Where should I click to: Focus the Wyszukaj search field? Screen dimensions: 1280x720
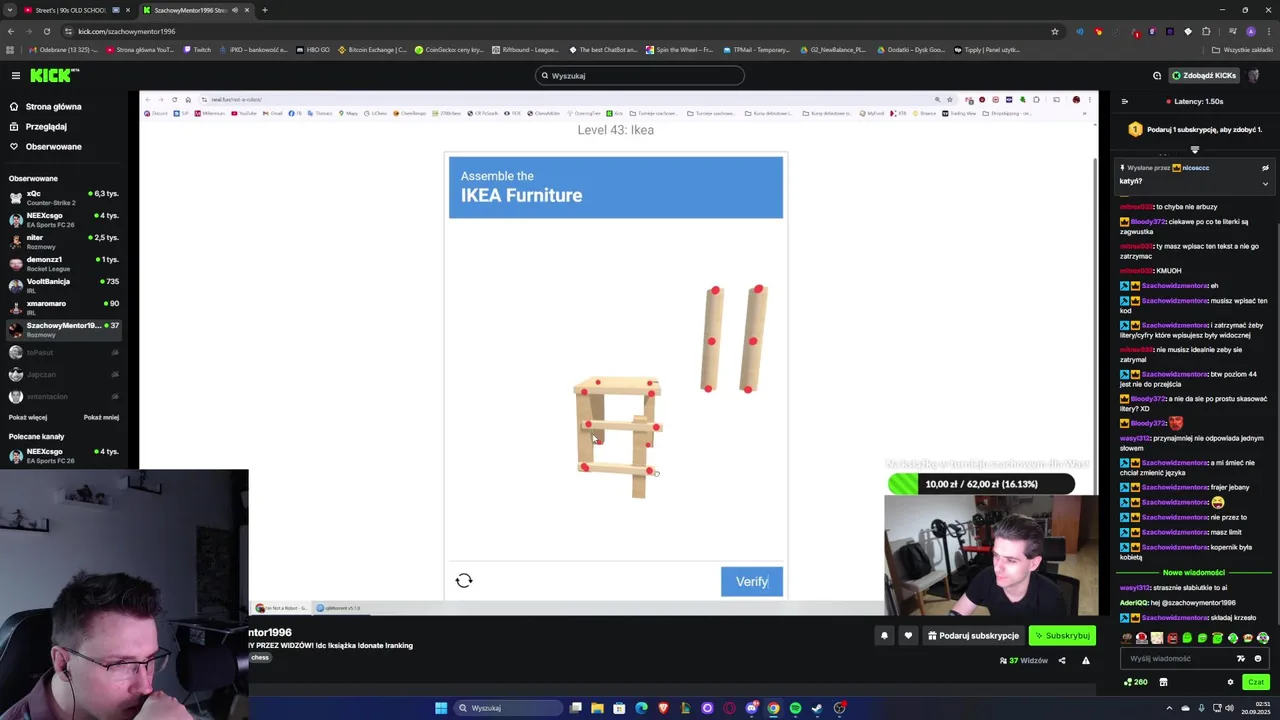click(640, 75)
